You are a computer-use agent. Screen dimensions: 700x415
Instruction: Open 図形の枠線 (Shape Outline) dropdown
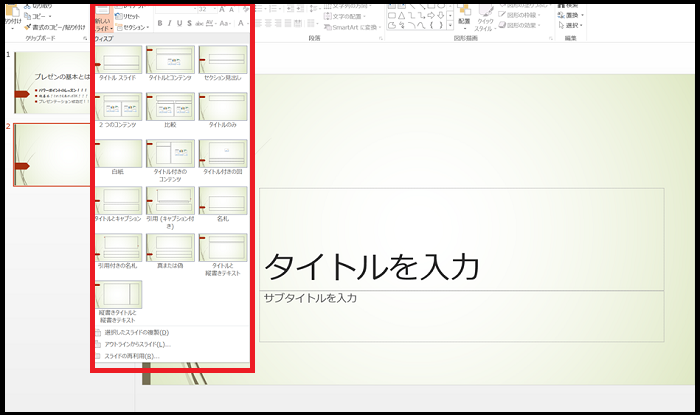coord(520,15)
